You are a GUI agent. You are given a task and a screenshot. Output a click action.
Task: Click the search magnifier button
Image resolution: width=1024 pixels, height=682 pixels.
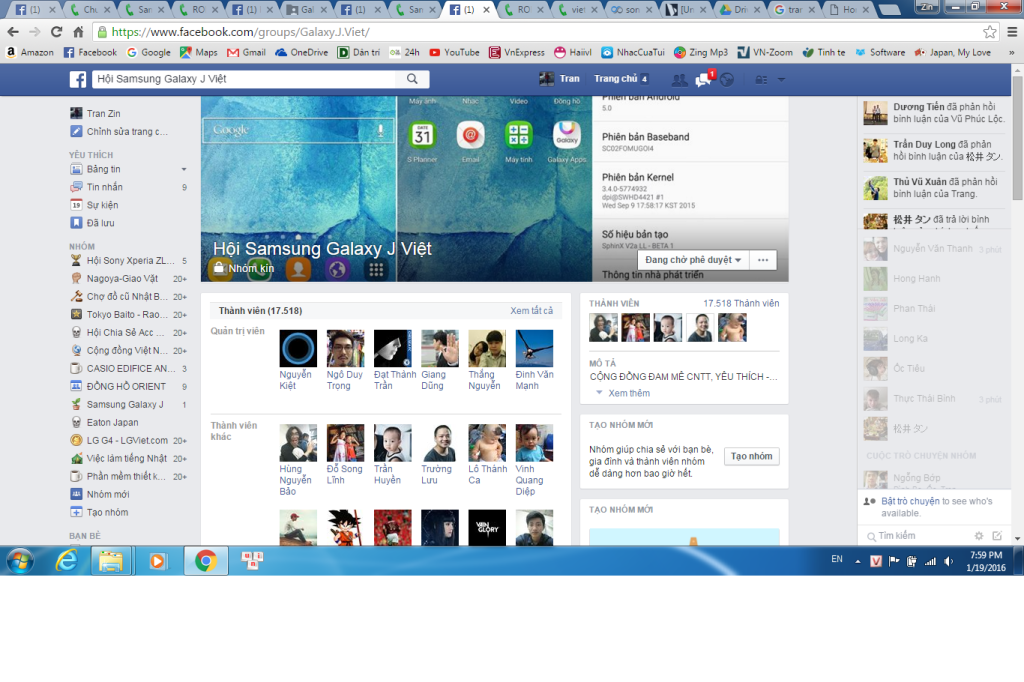pyautogui.click(x=412, y=79)
